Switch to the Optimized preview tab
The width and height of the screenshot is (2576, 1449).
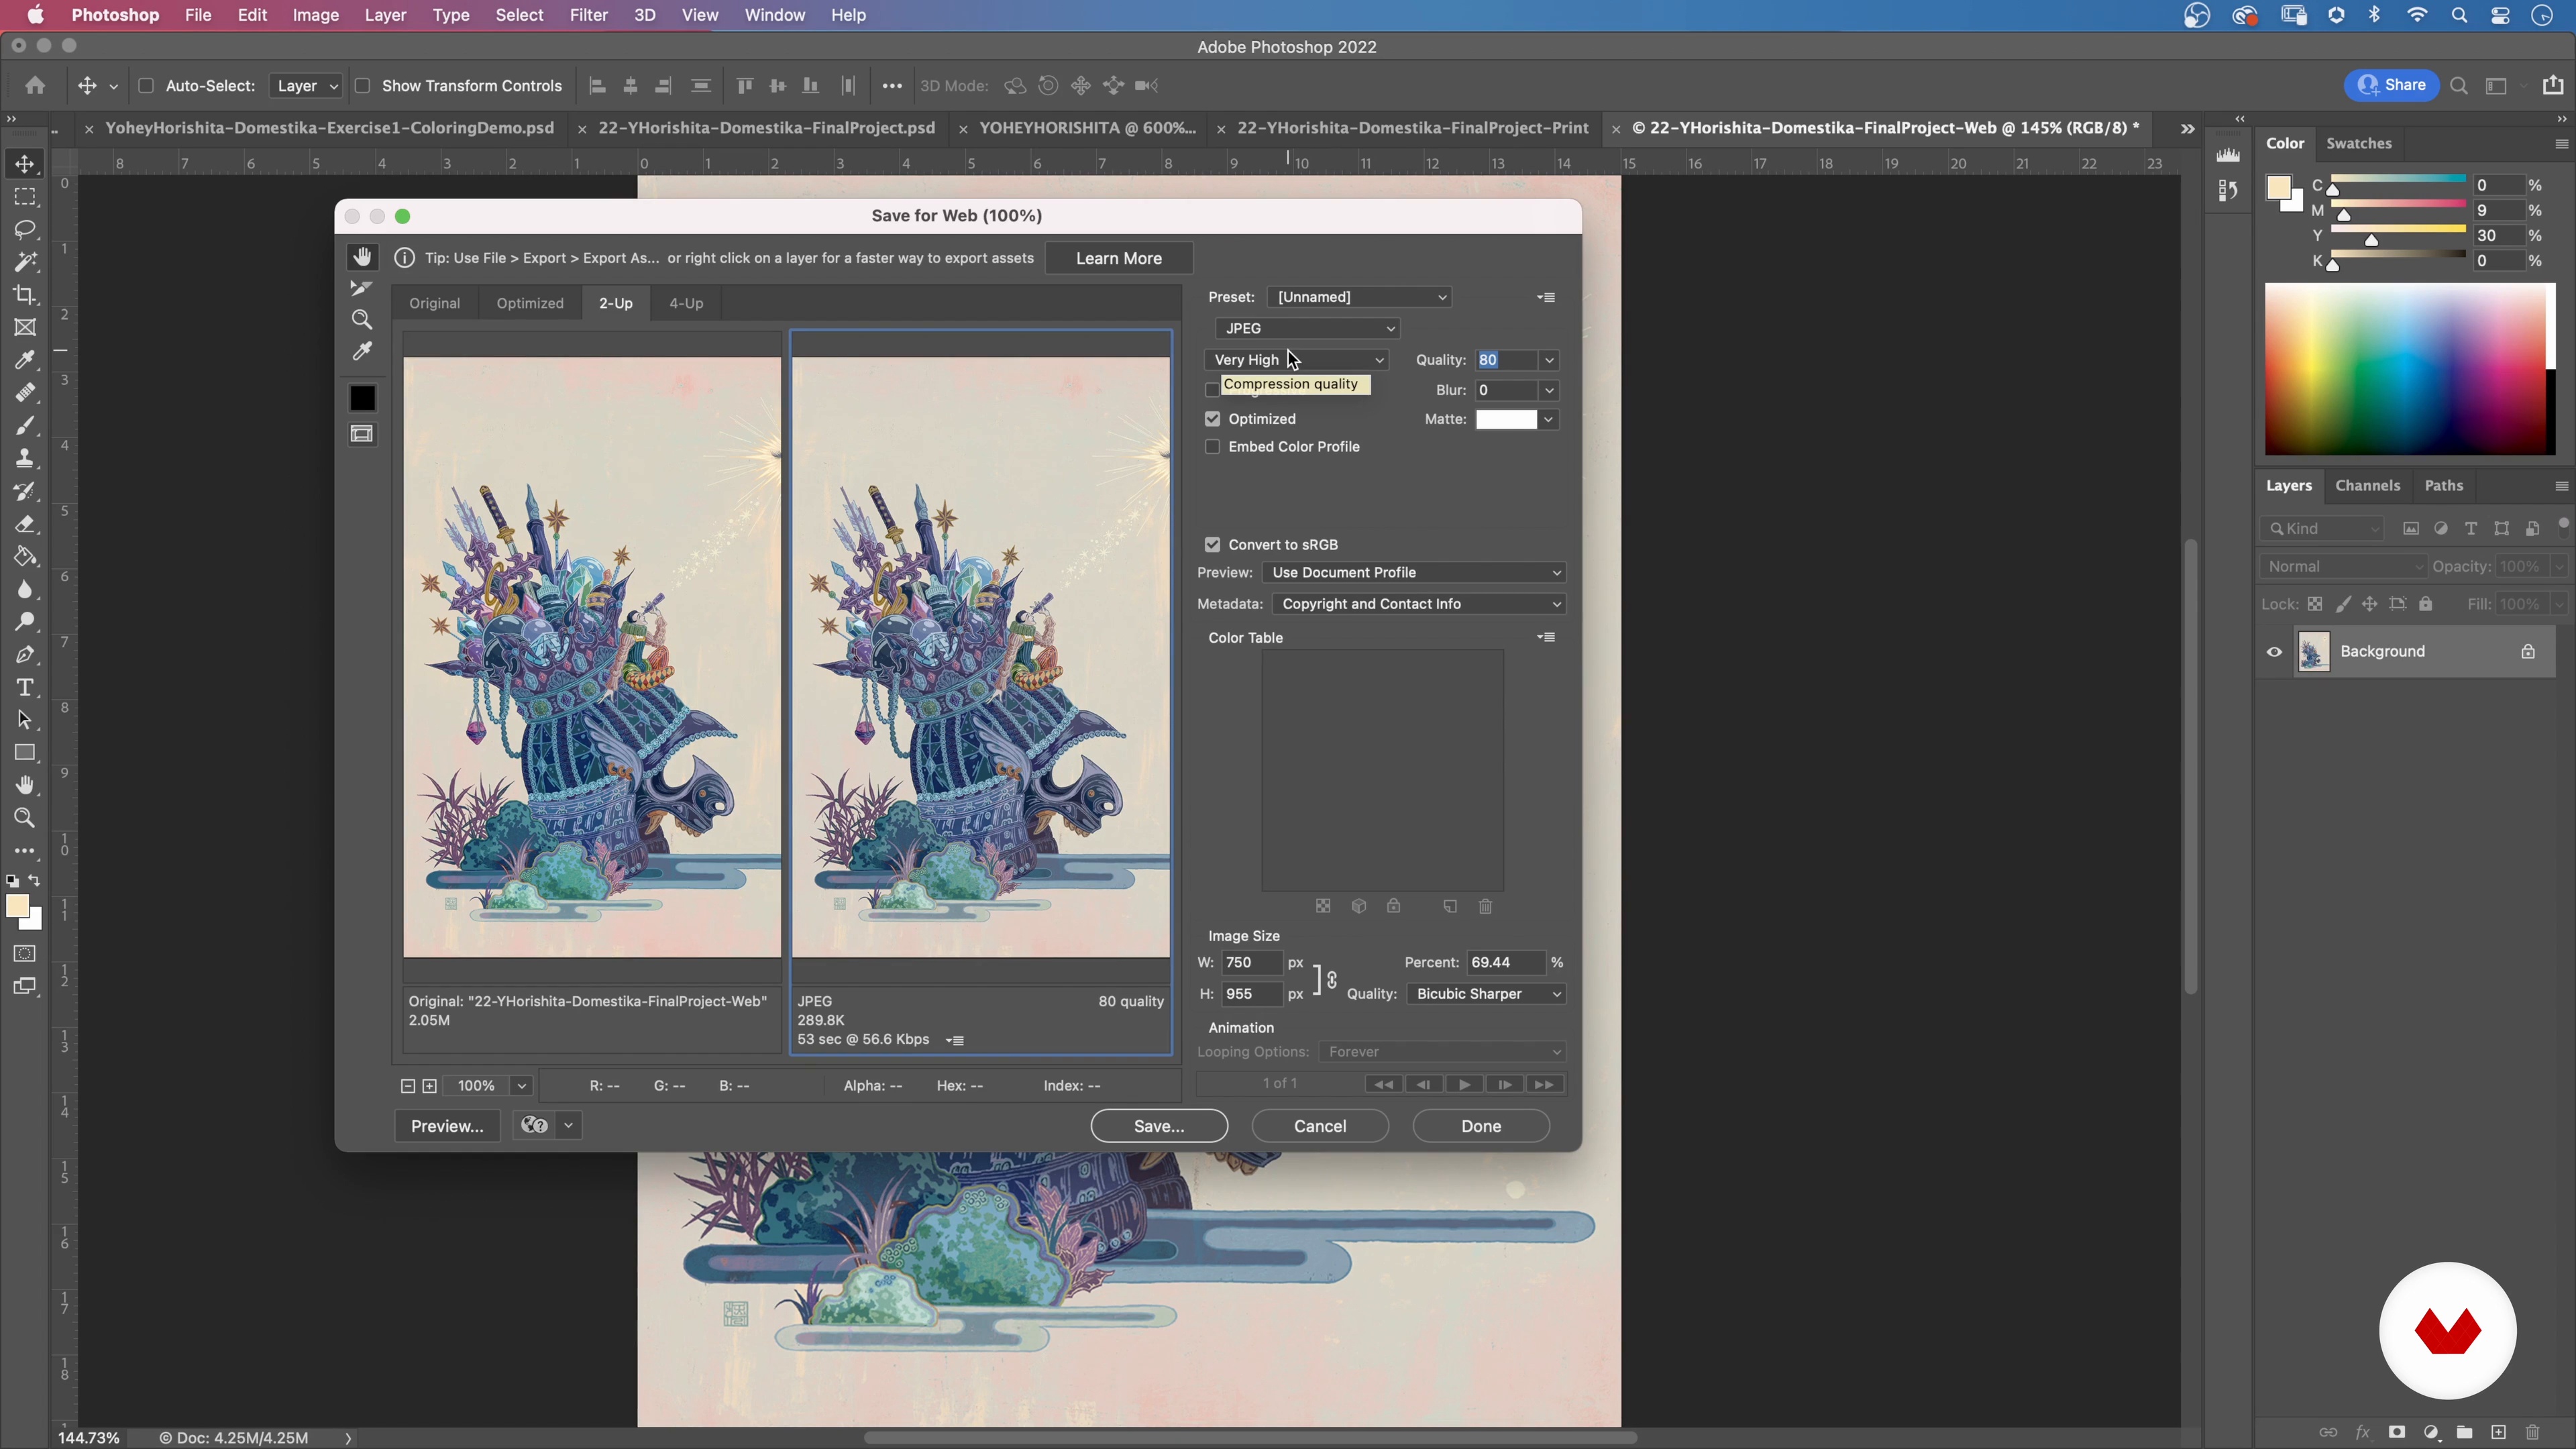(x=530, y=303)
